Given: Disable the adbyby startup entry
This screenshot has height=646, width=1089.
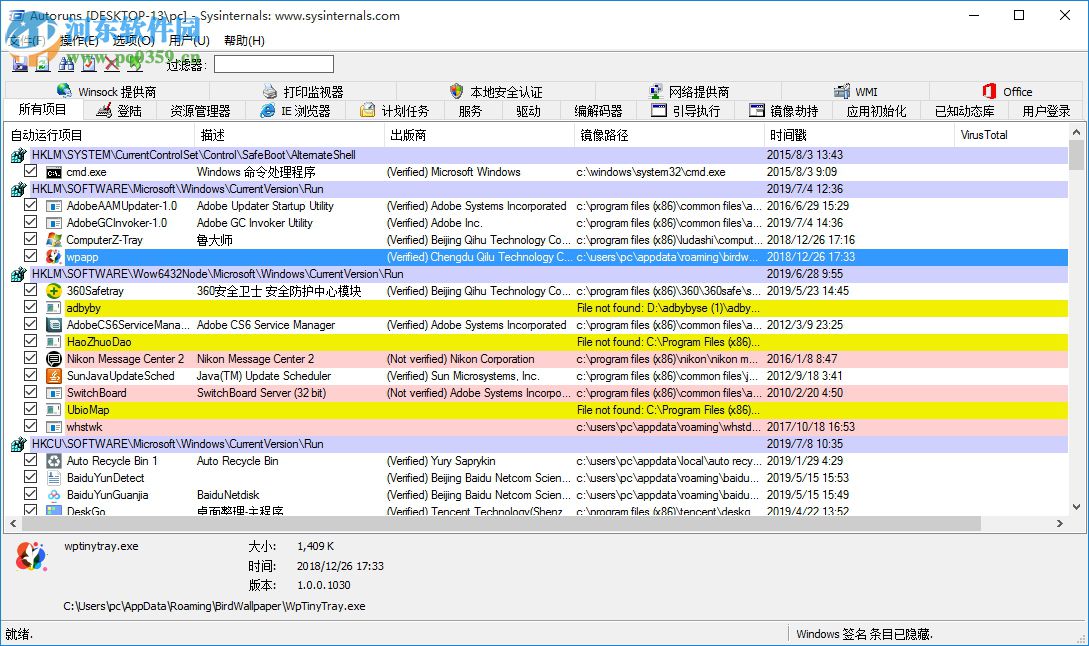Looking at the screenshot, I should tap(30, 307).
